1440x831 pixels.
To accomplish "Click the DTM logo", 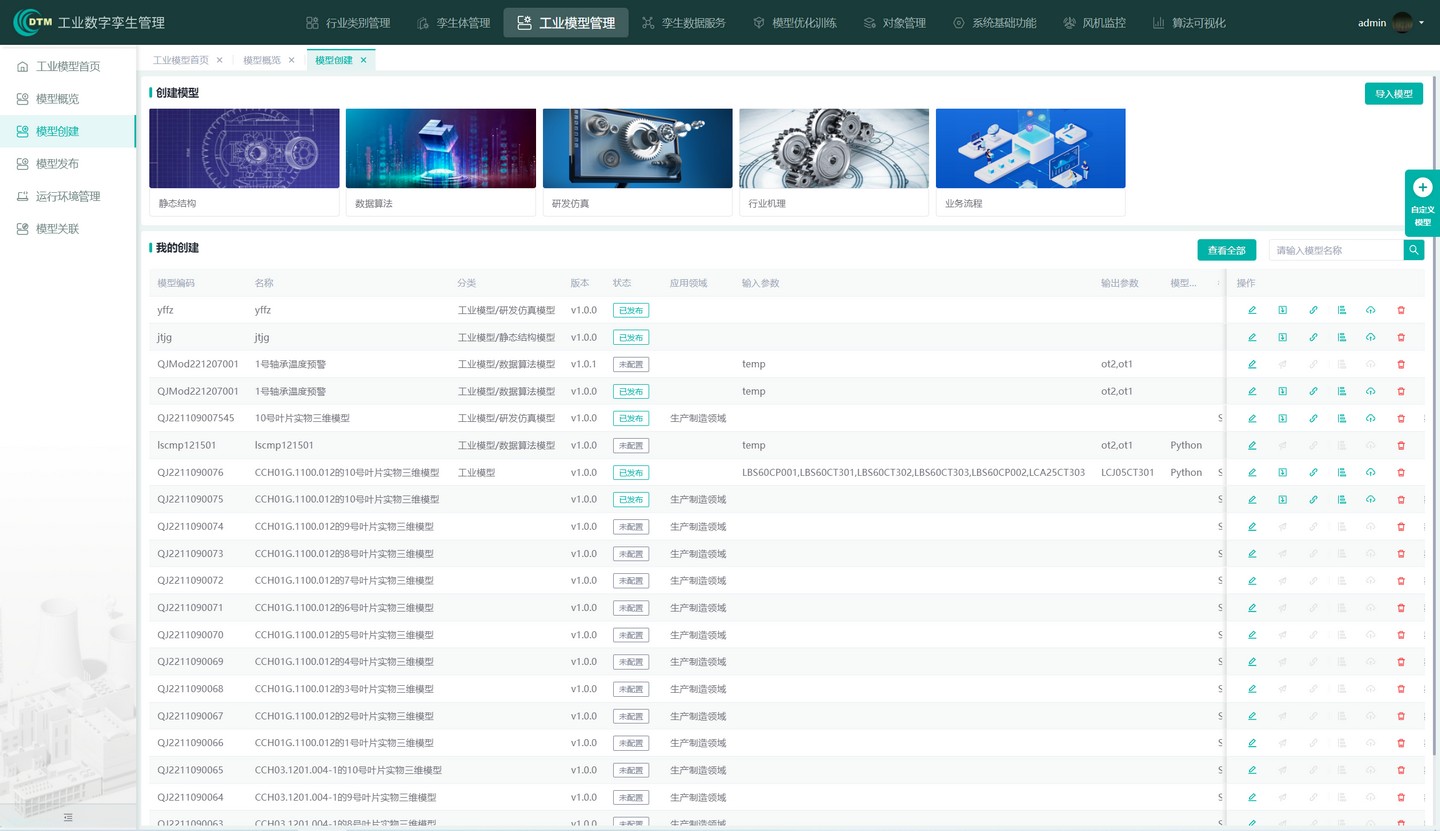I will (32, 22).
